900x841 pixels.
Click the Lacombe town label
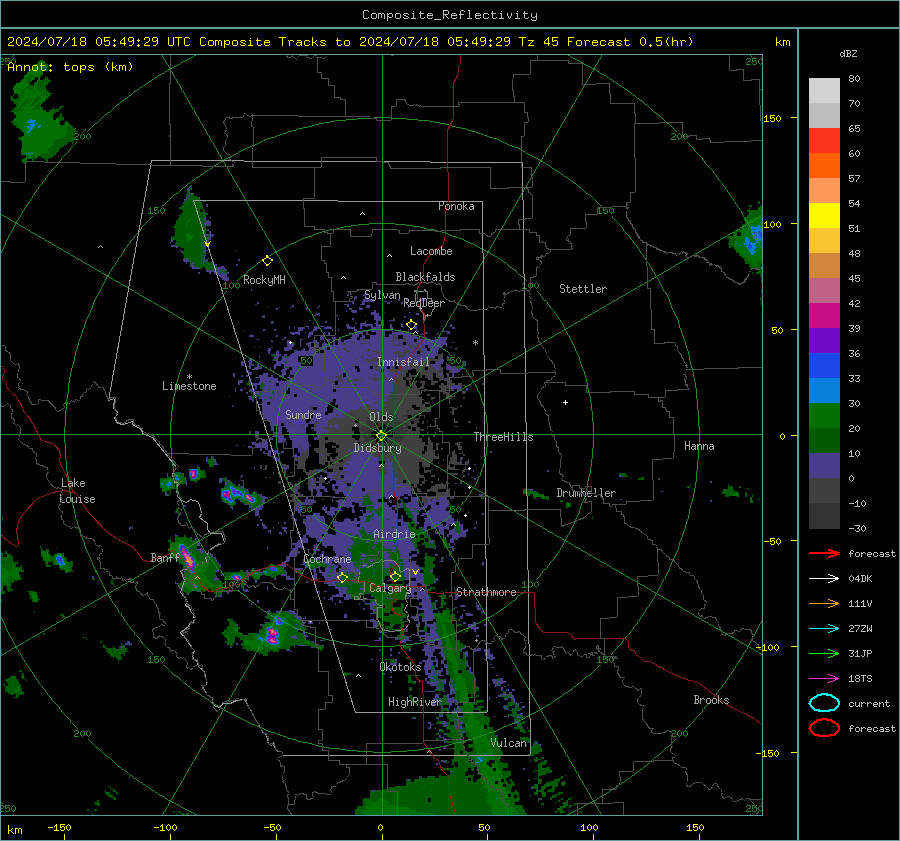(x=431, y=251)
